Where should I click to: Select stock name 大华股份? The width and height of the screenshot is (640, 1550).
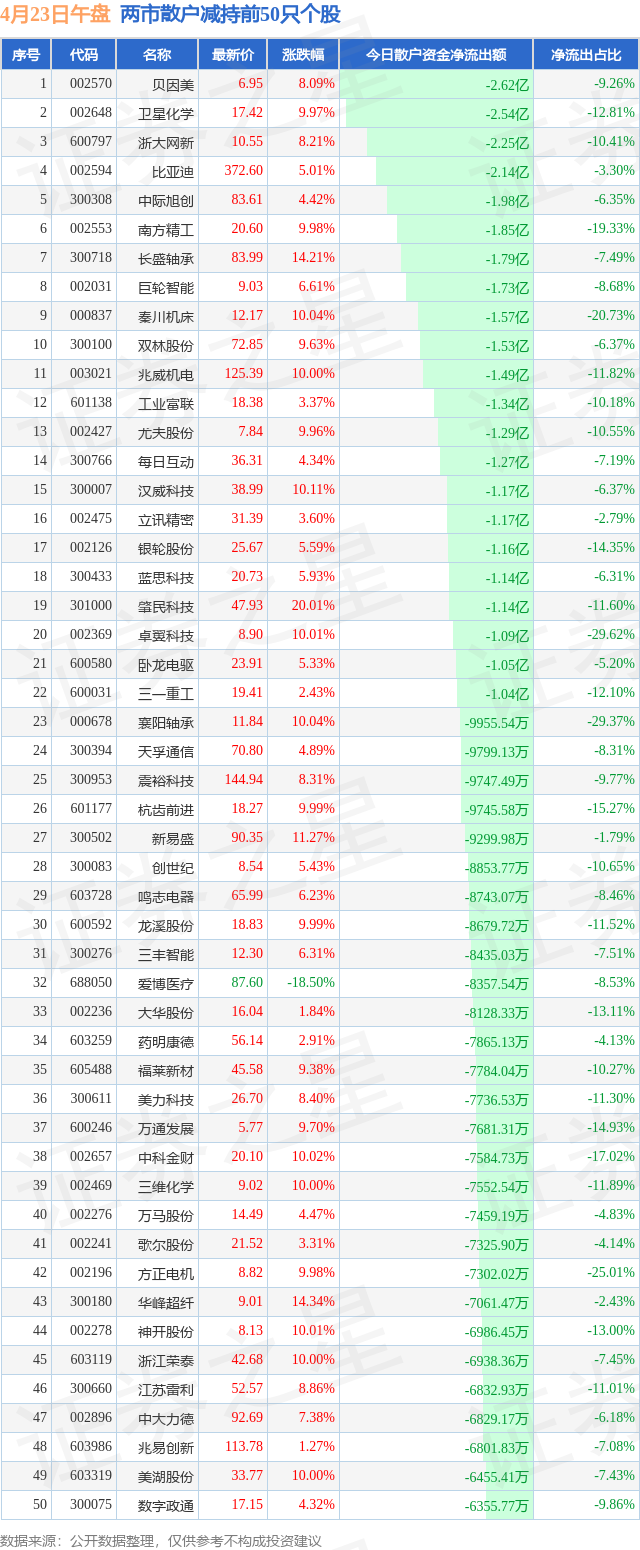click(166, 1013)
